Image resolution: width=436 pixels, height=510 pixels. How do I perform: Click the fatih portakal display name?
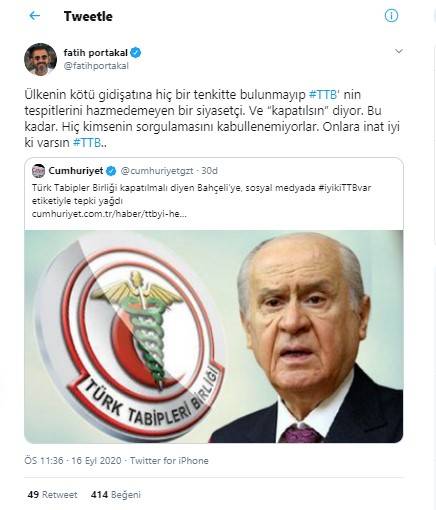click(96, 53)
